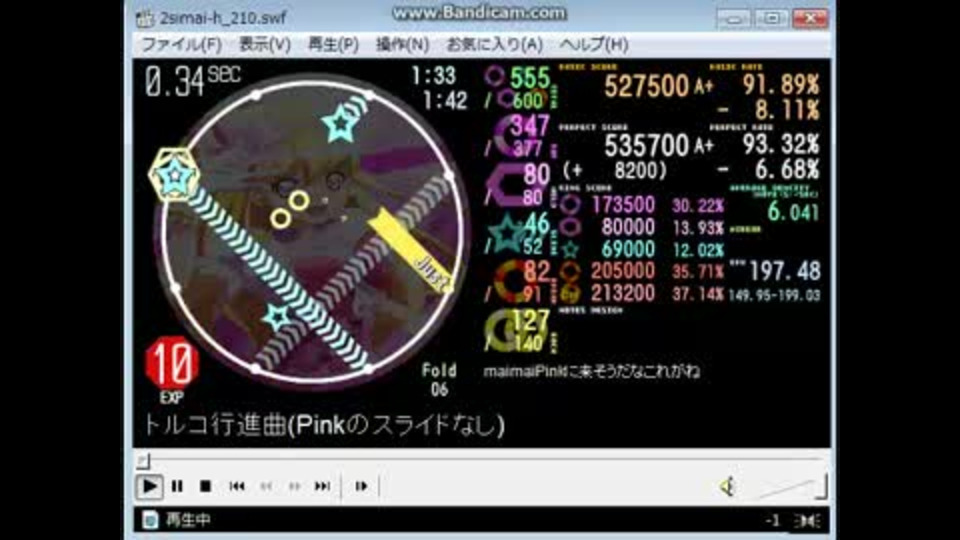Click the seek bar handle
This screenshot has height=540, width=960.
[x=142, y=460]
